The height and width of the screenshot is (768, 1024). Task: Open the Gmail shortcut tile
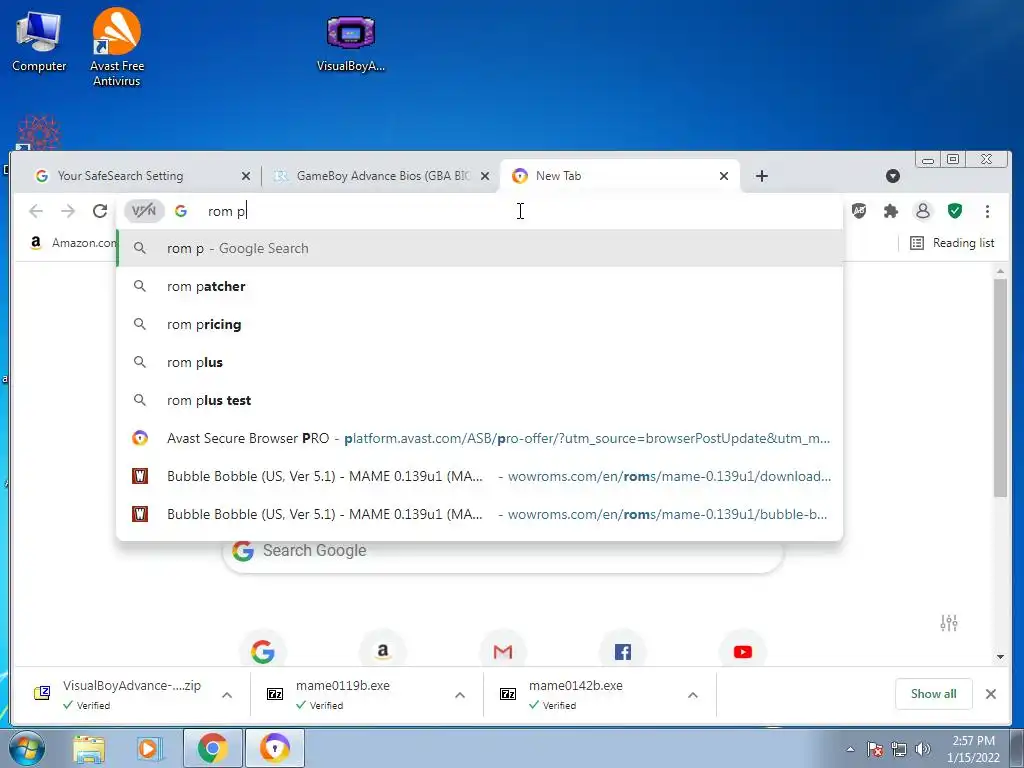coord(503,651)
